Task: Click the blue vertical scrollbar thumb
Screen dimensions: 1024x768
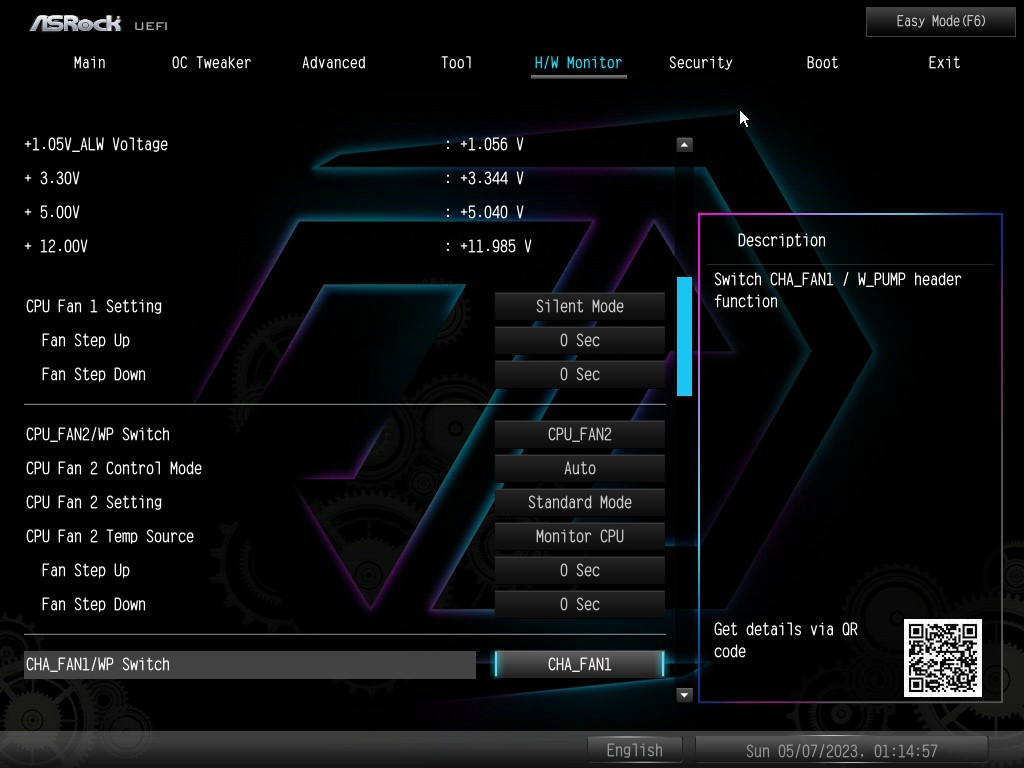Action: tap(684, 336)
